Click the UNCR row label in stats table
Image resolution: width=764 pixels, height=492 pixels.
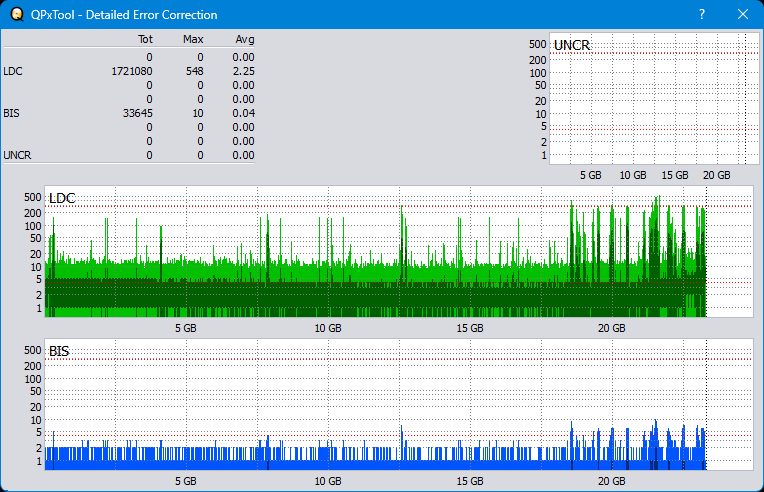pyautogui.click(x=17, y=155)
